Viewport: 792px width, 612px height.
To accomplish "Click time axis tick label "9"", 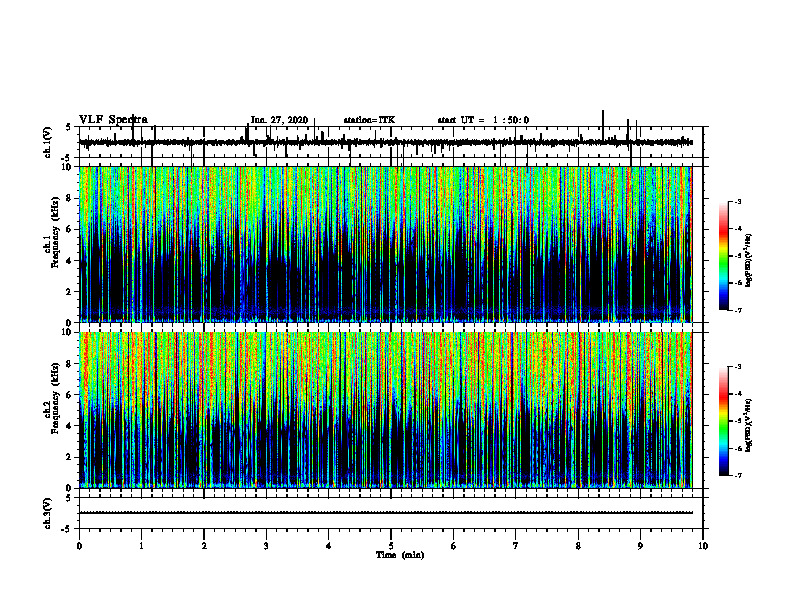I will point(640,546).
